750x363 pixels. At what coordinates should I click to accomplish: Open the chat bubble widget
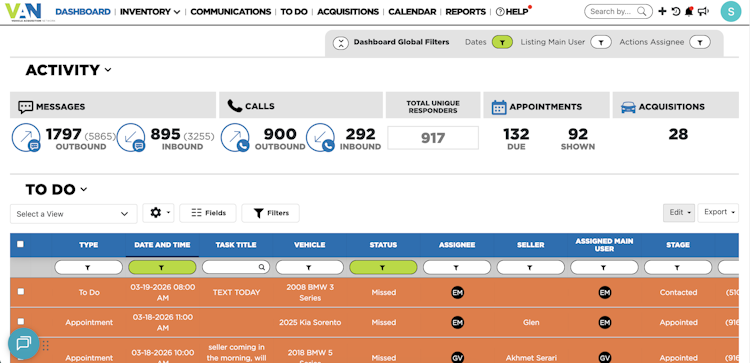click(23, 343)
